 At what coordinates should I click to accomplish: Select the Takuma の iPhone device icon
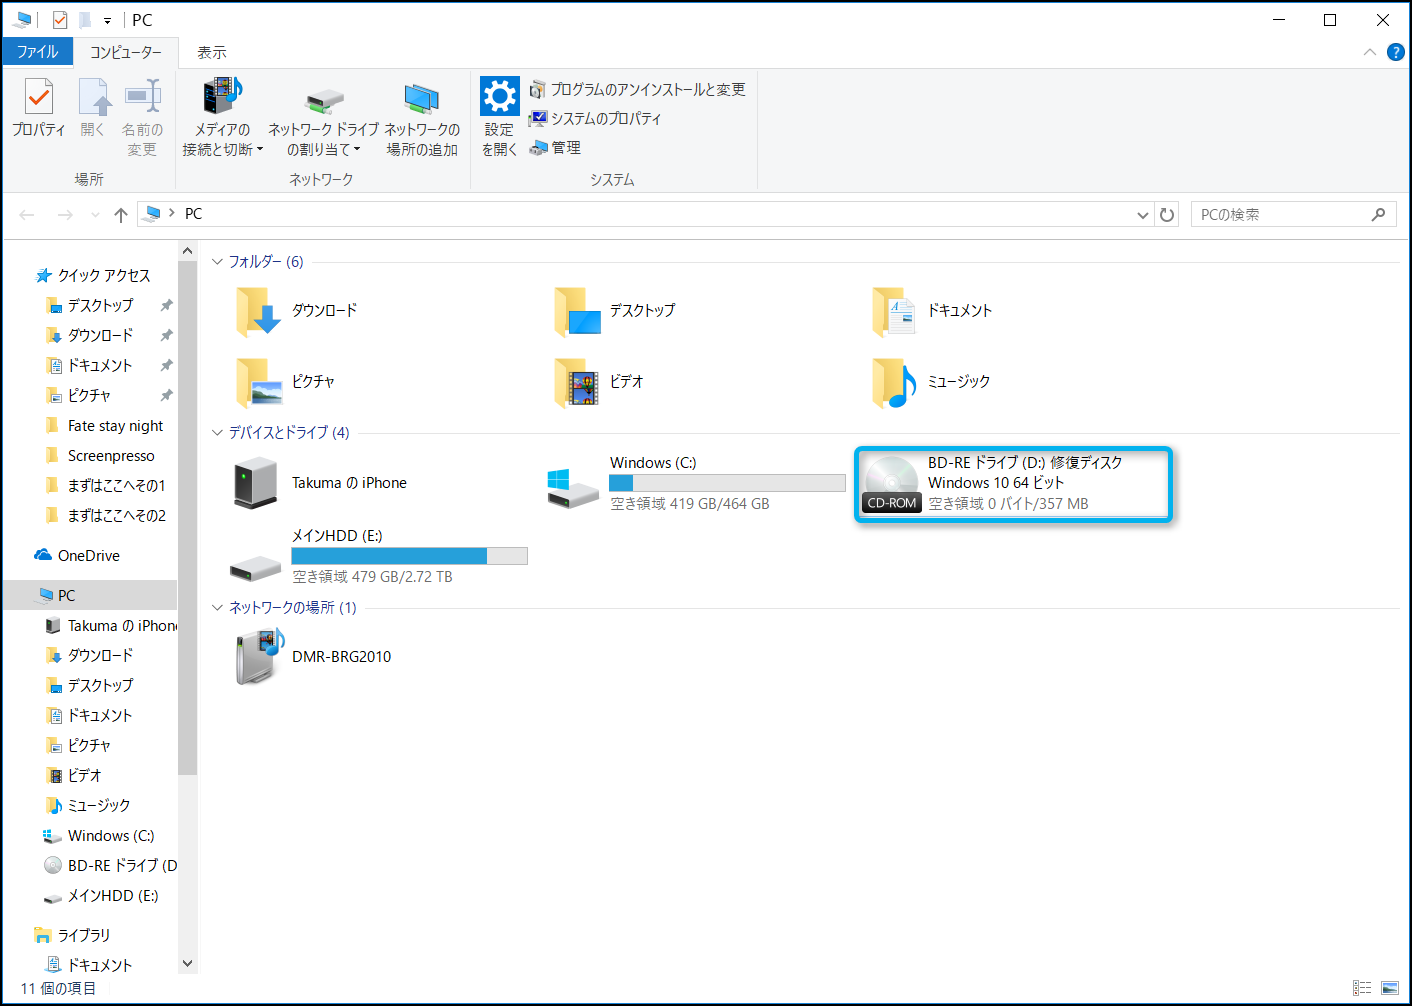pos(256,483)
